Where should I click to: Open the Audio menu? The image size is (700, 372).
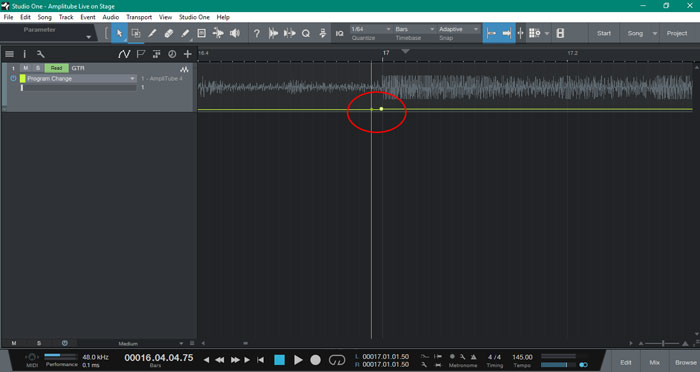tap(110, 17)
